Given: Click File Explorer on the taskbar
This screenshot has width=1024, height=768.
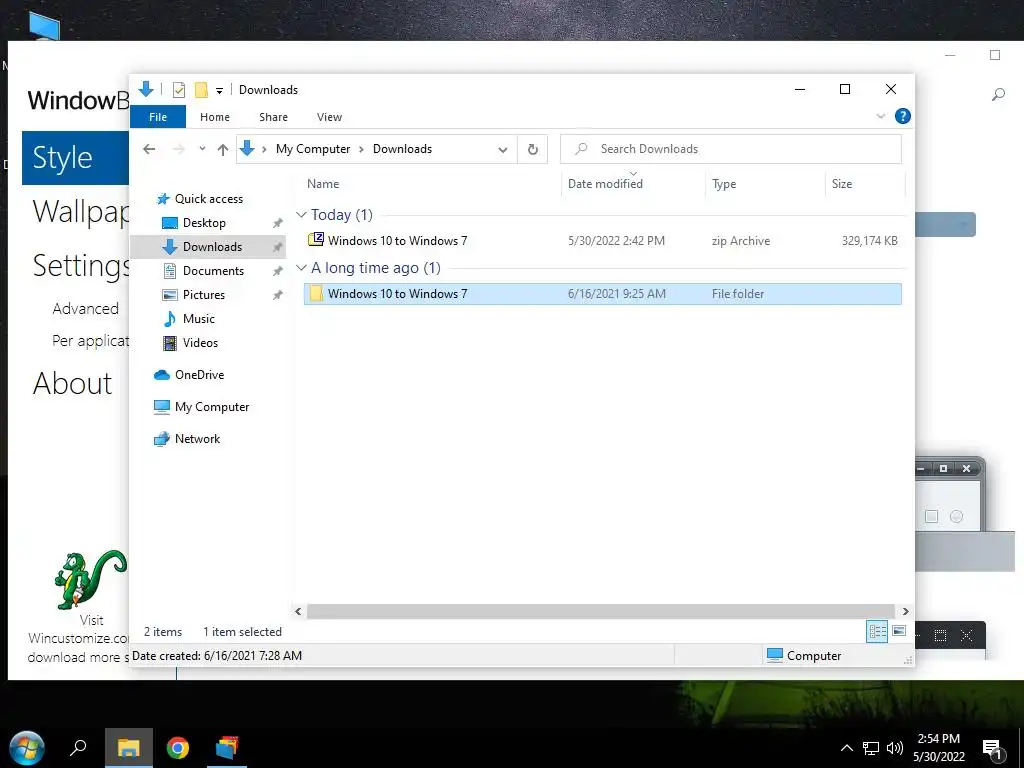Looking at the screenshot, I should 129,748.
